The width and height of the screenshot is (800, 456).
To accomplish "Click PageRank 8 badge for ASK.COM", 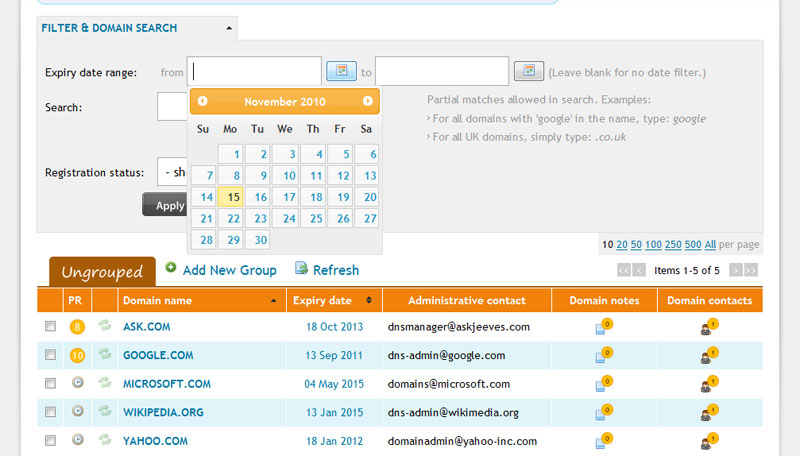I will pyautogui.click(x=76, y=327).
